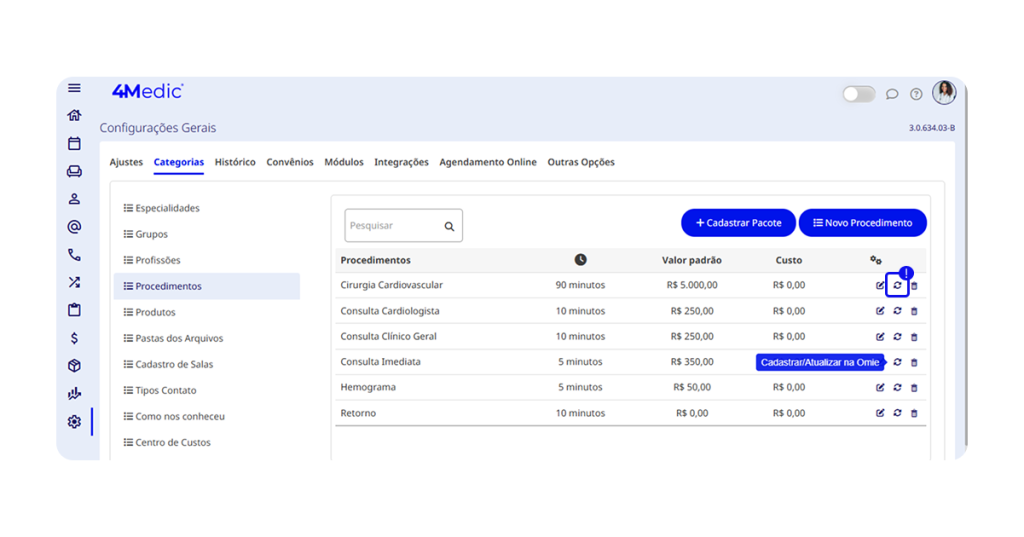
Task: Open the calendar icon in sidebar
Action: pyautogui.click(x=74, y=143)
